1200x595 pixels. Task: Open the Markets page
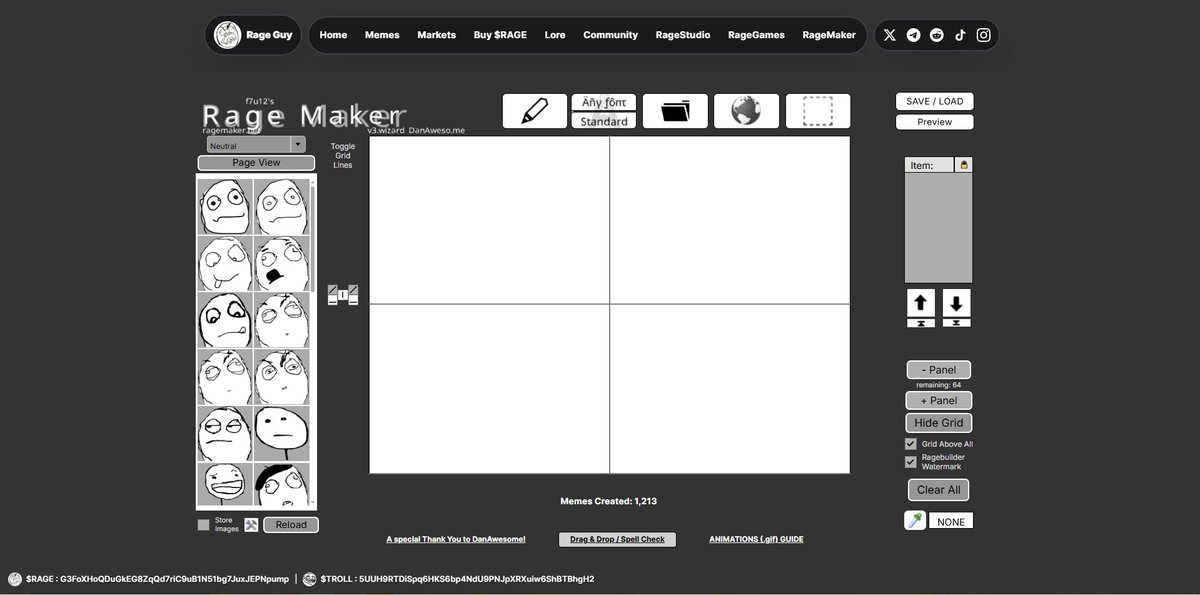[437, 35]
